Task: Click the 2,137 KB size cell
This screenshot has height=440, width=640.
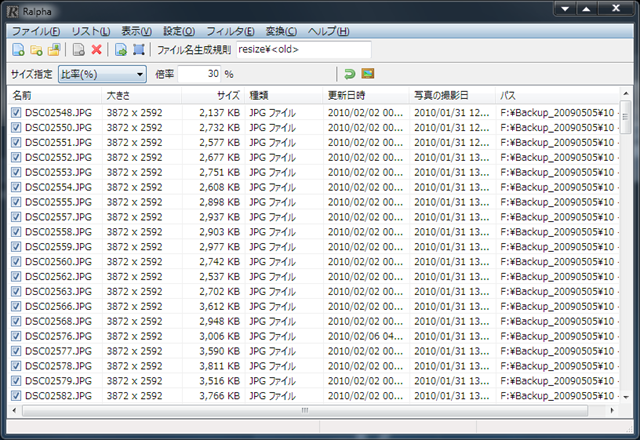Action: pyautogui.click(x=219, y=112)
